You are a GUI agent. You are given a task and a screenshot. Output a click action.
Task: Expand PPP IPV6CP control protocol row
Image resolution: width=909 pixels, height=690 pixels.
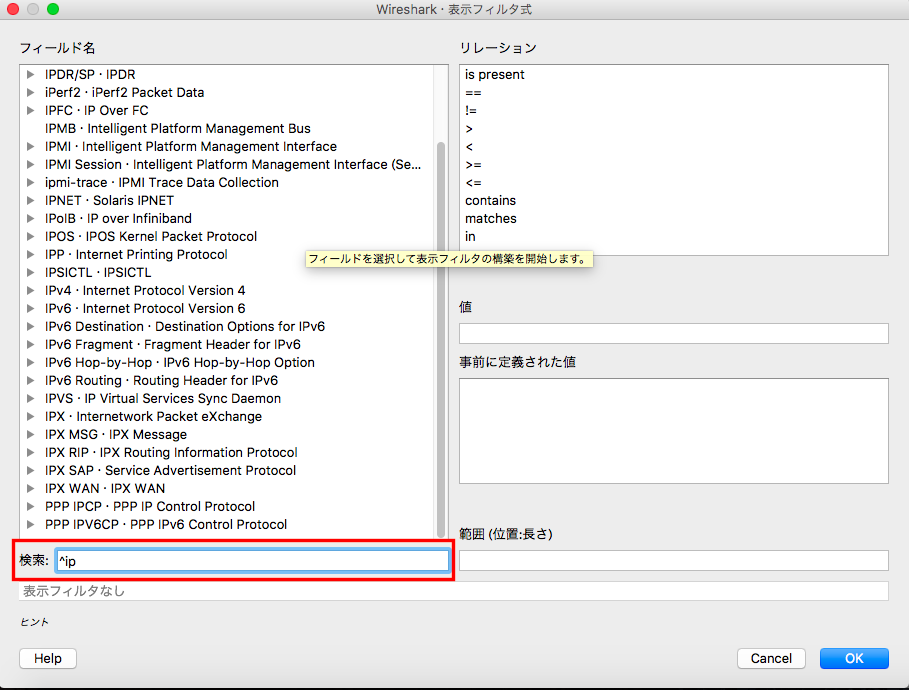(x=31, y=524)
